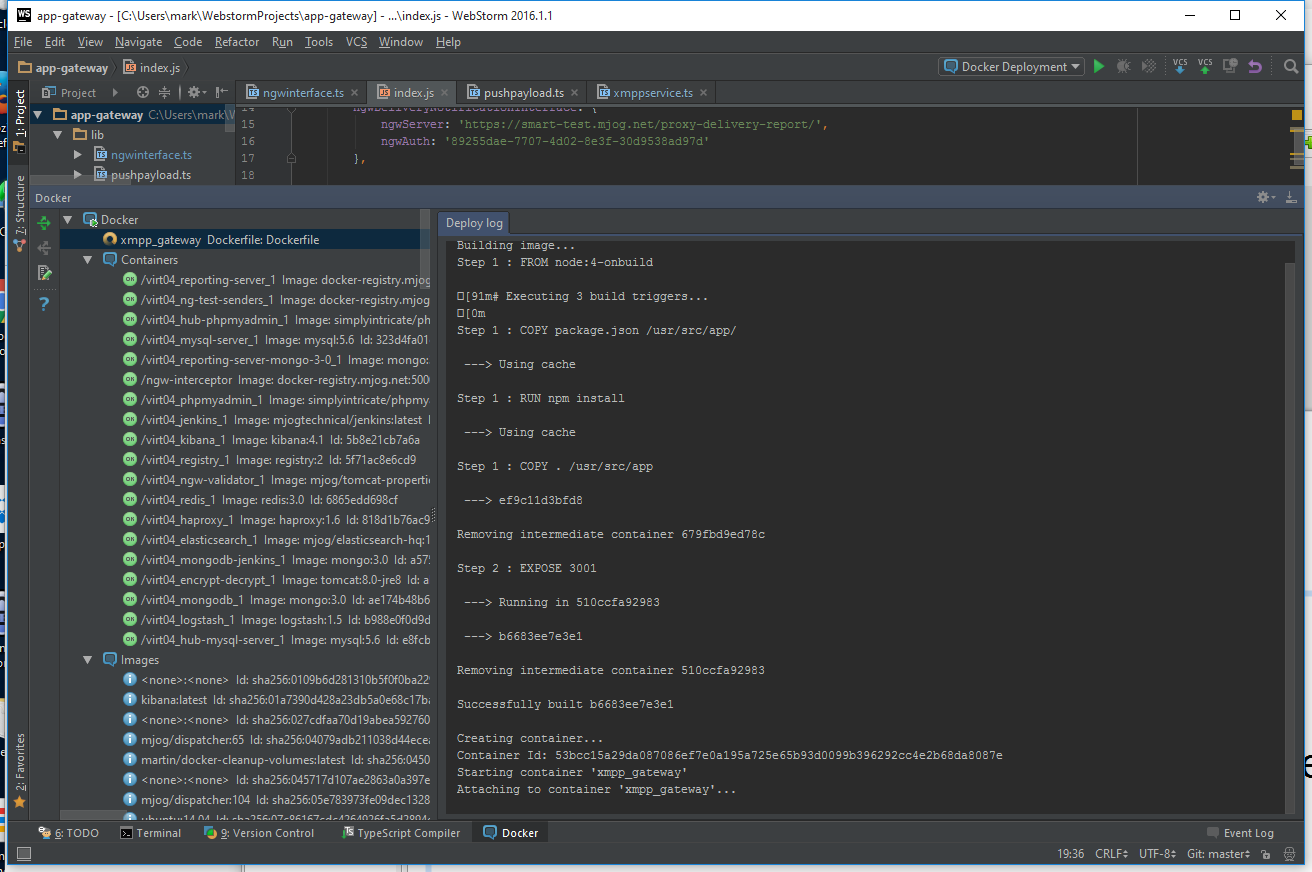The height and width of the screenshot is (872, 1312).
Task: Revert changes with purple undo arrow
Action: click(x=1255, y=67)
